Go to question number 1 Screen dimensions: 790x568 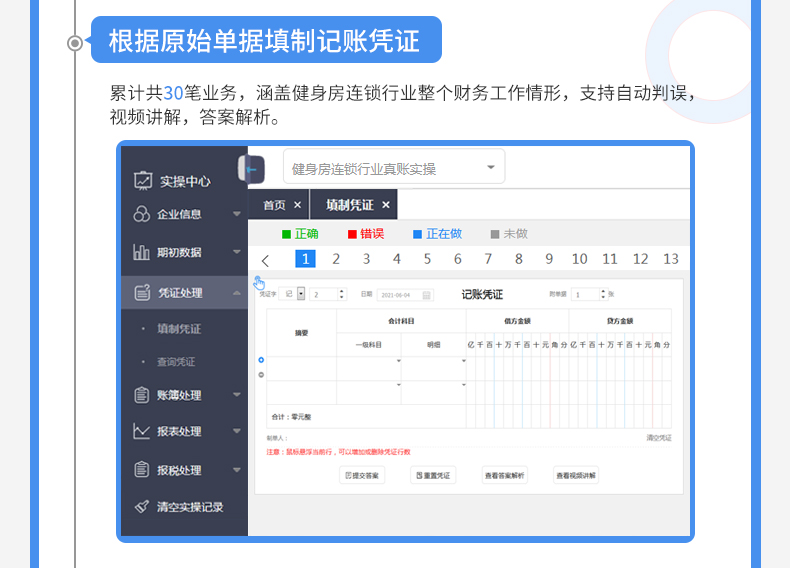pos(305,259)
